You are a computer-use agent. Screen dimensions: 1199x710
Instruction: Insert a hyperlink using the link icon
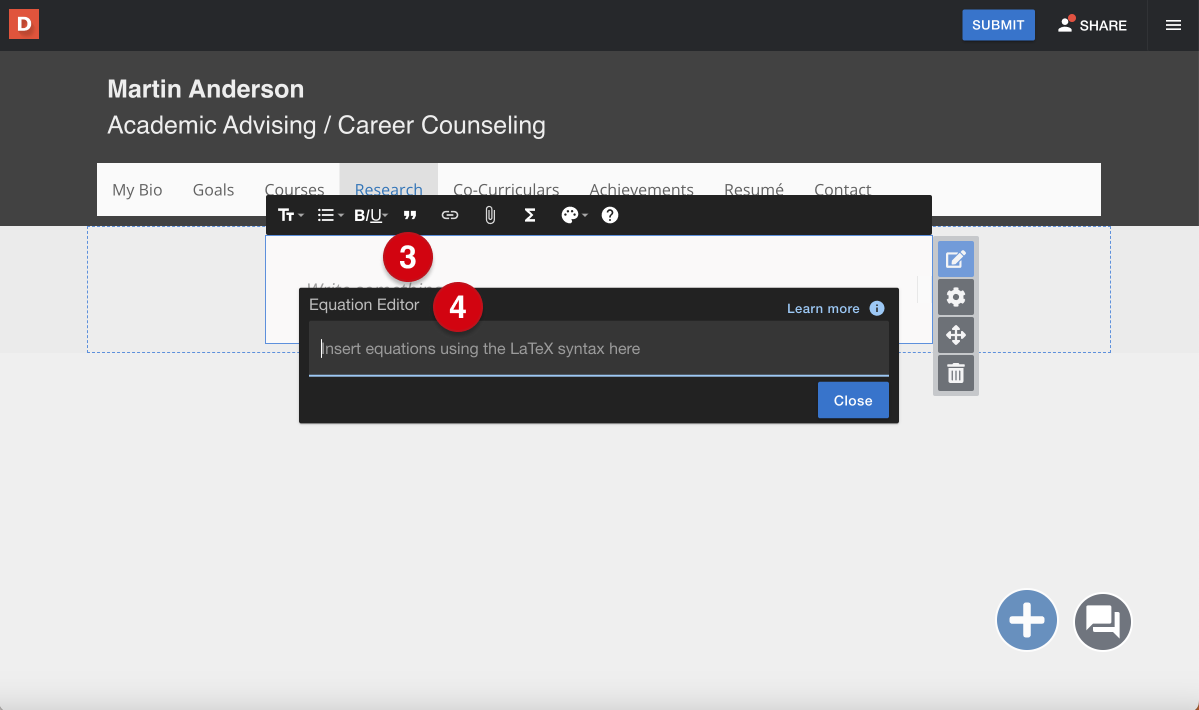pos(449,215)
